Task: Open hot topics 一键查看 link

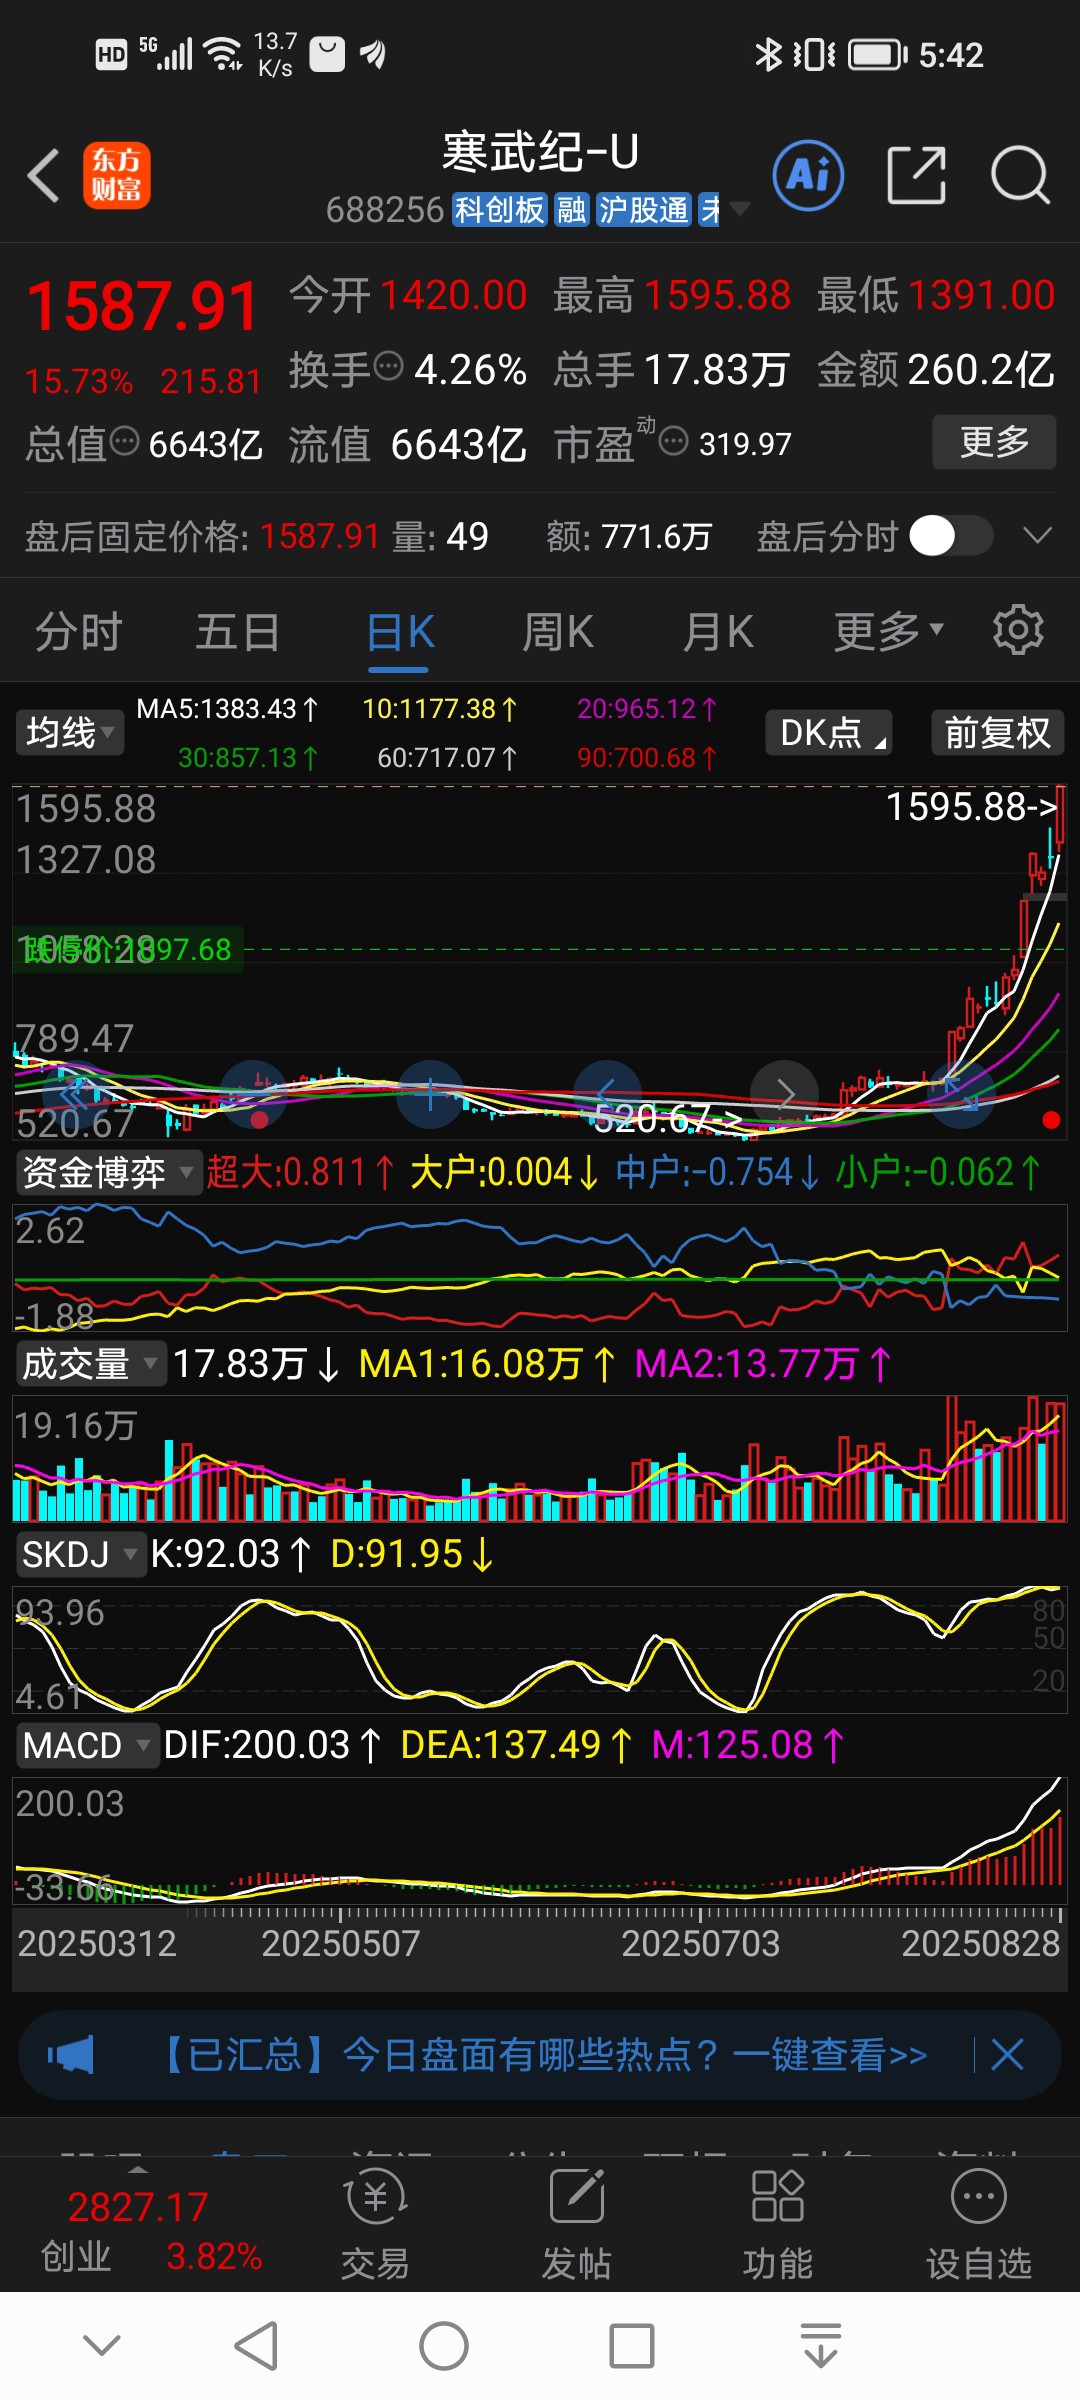Action: point(830,2055)
